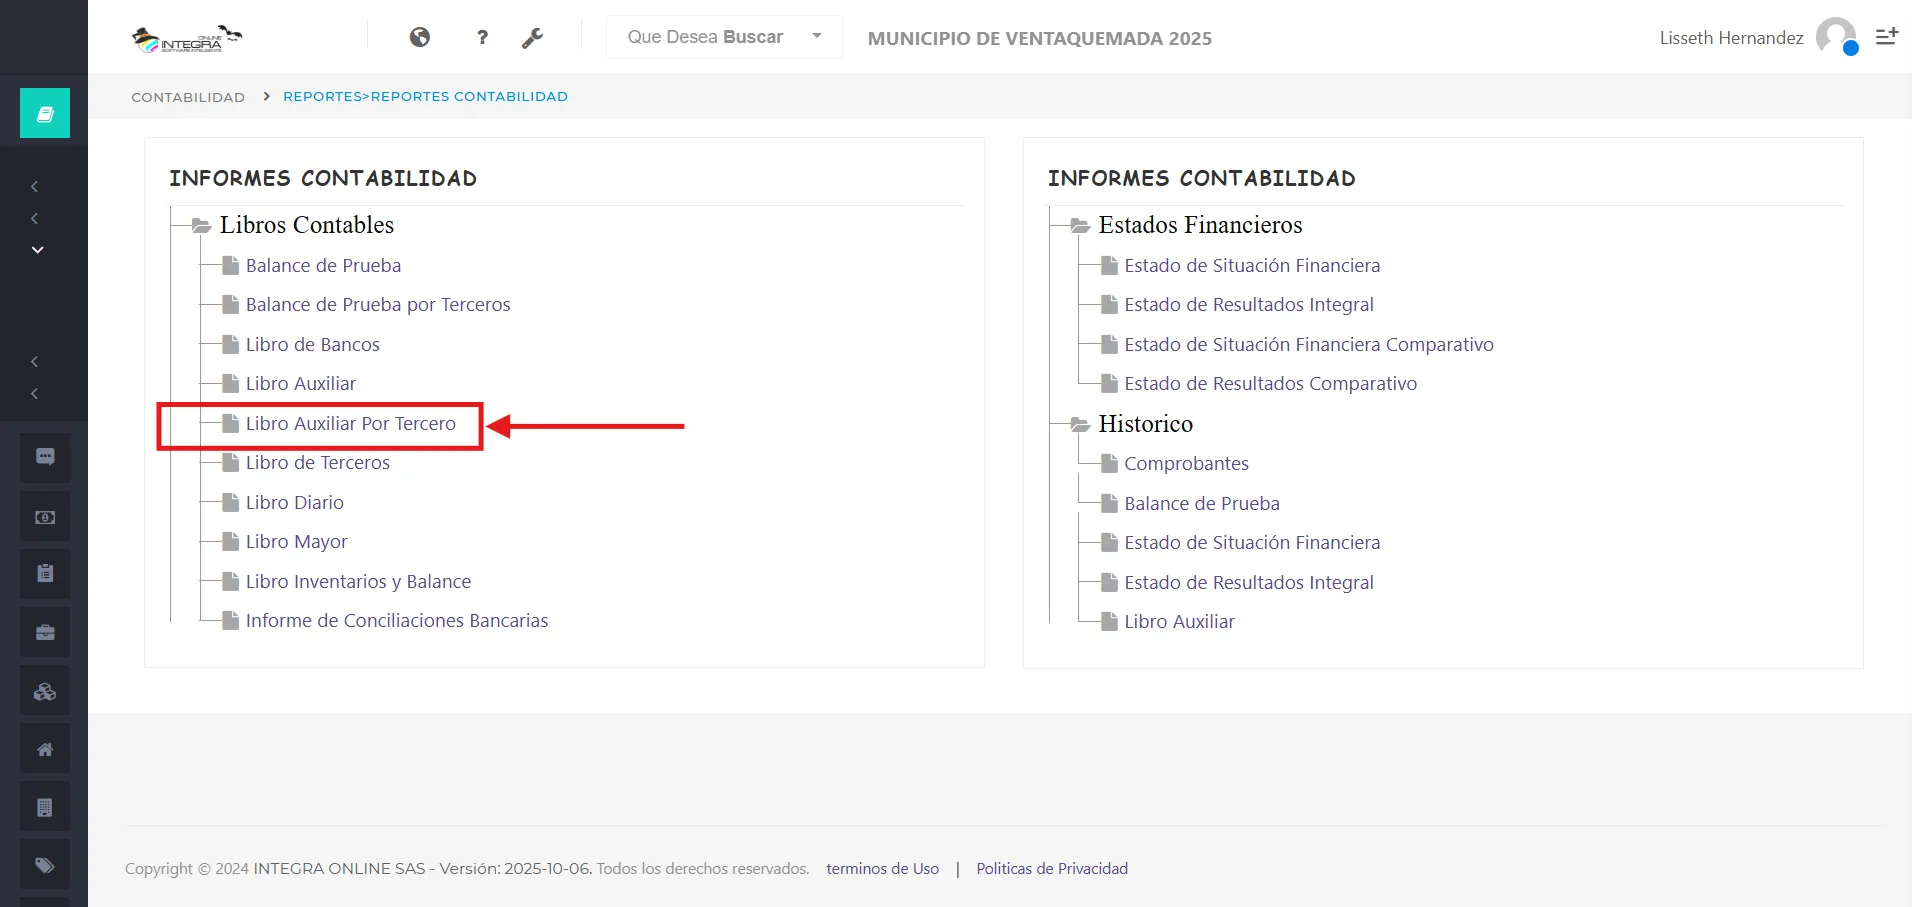Viewport: 1912px width, 907px height.
Task: Open the briefcase sidebar module
Action: [x=45, y=632]
